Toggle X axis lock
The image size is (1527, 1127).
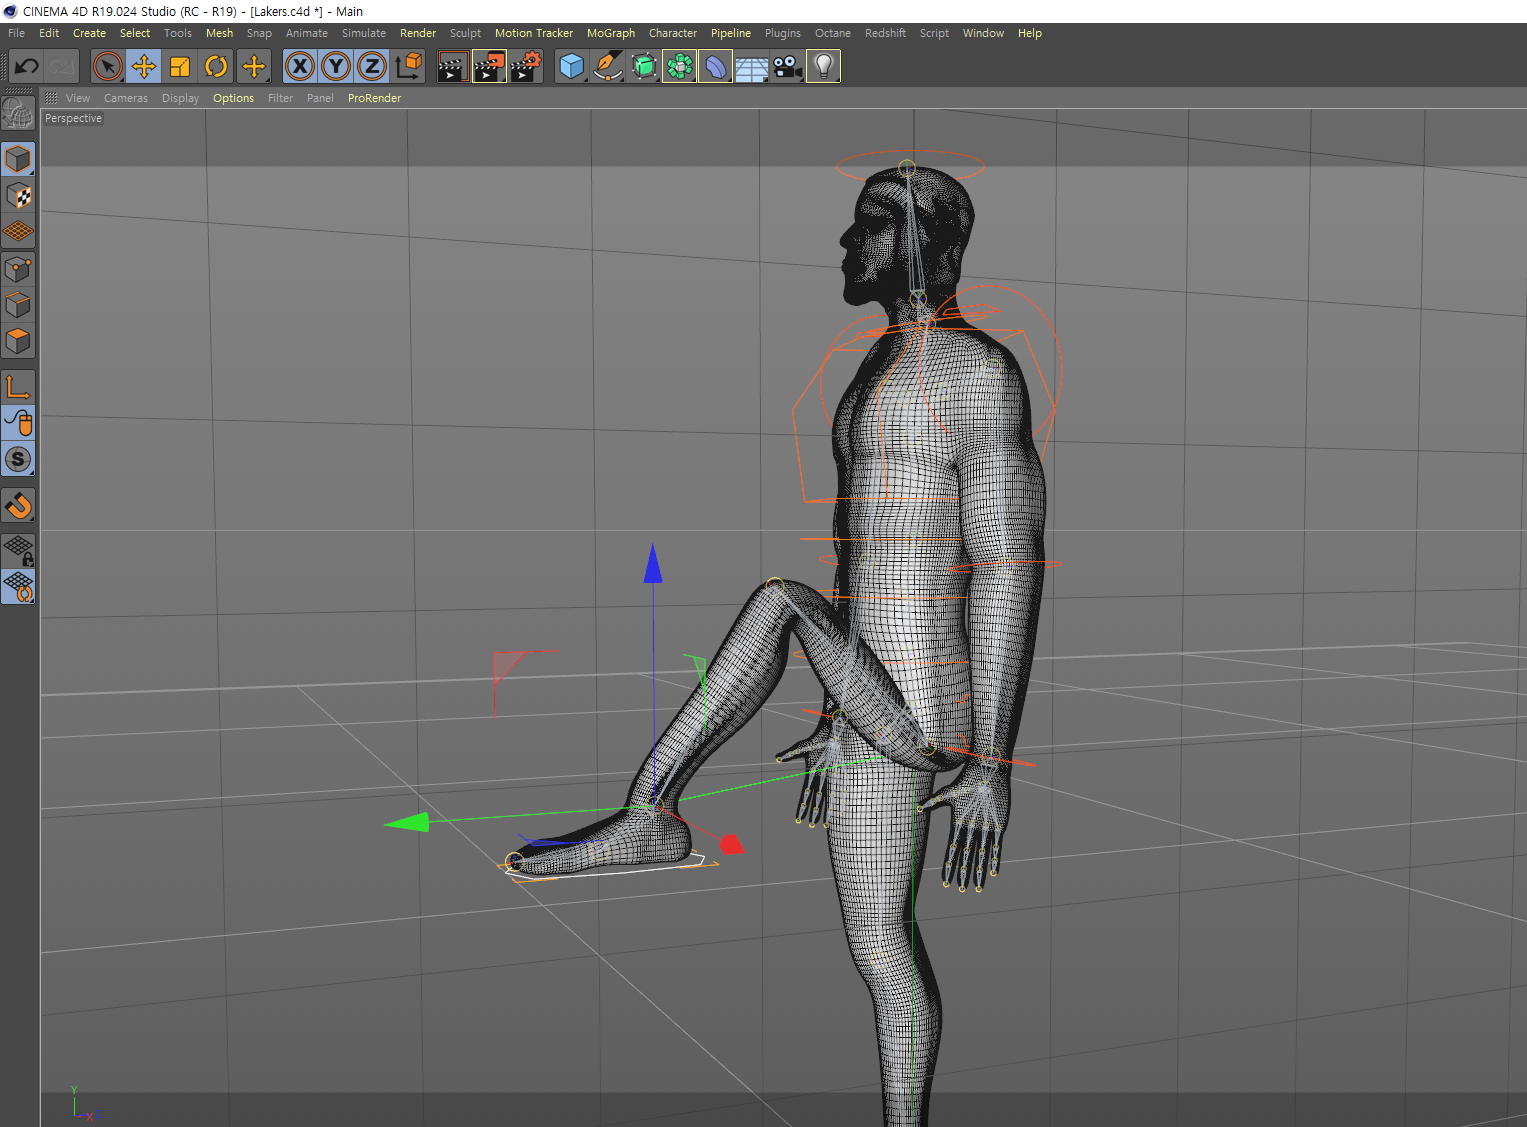point(300,67)
